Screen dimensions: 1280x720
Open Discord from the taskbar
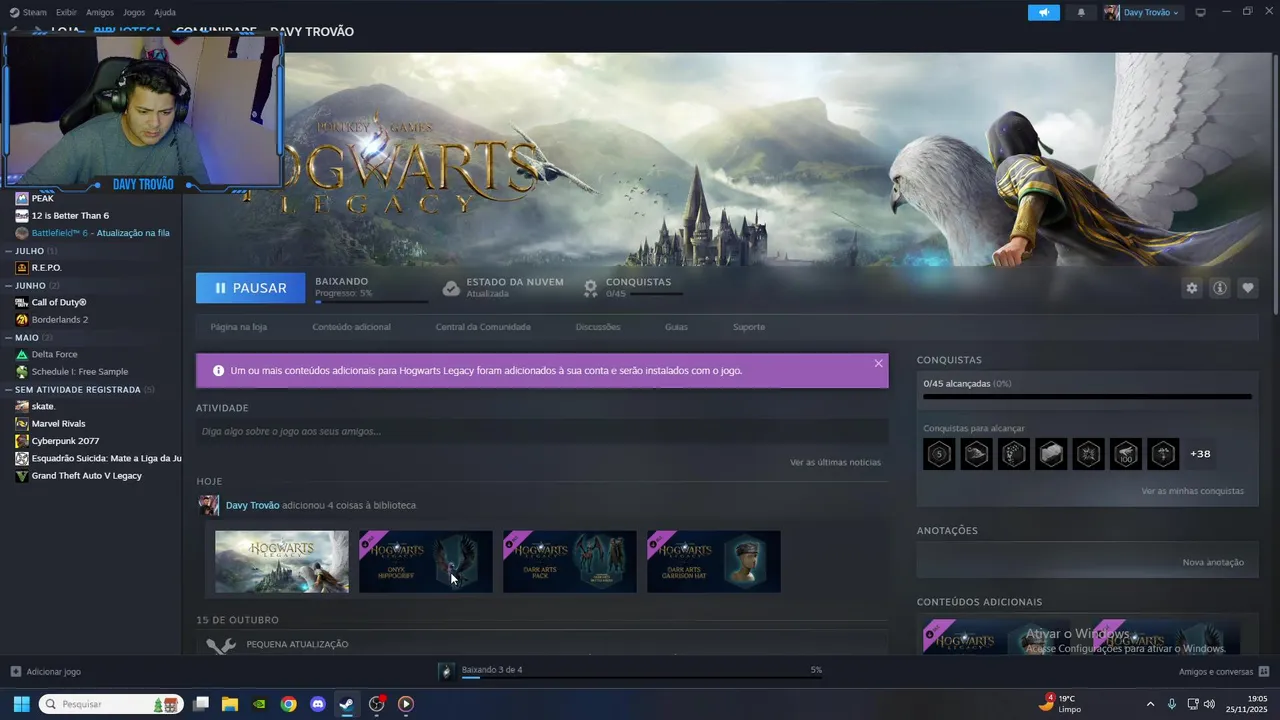(x=318, y=704)
